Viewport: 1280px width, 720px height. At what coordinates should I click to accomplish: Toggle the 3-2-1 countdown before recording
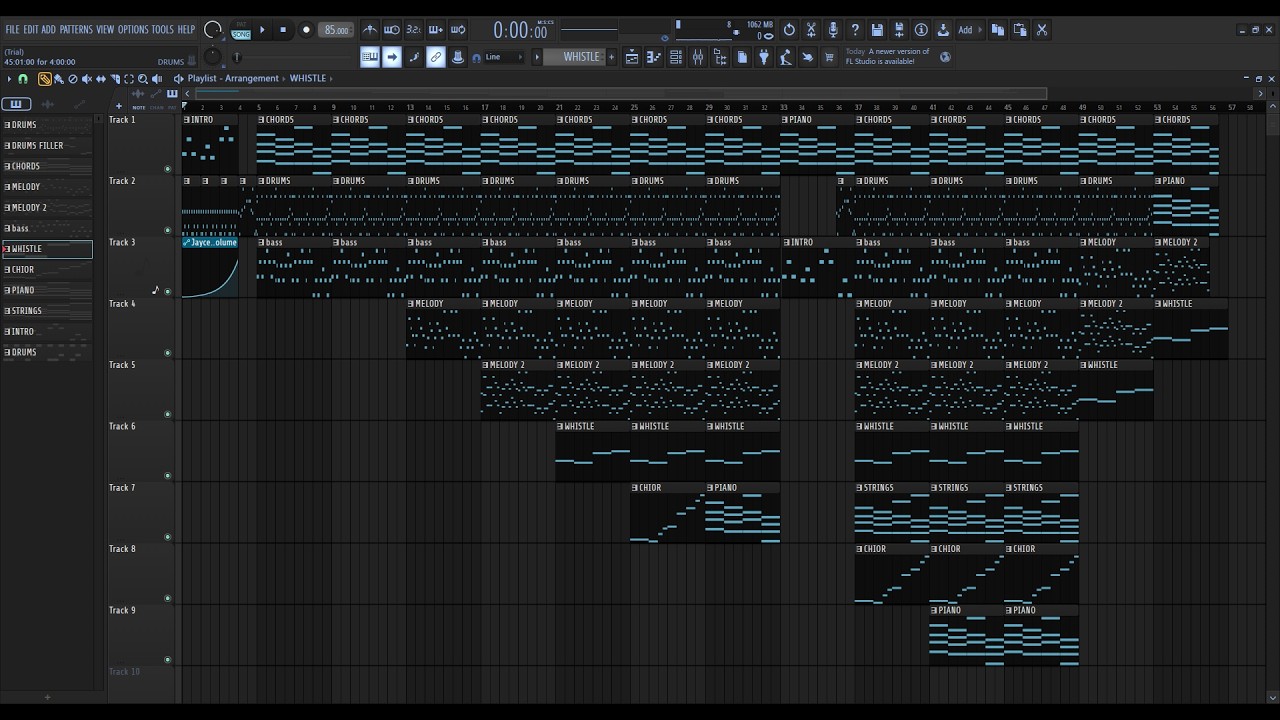(414, 30)
